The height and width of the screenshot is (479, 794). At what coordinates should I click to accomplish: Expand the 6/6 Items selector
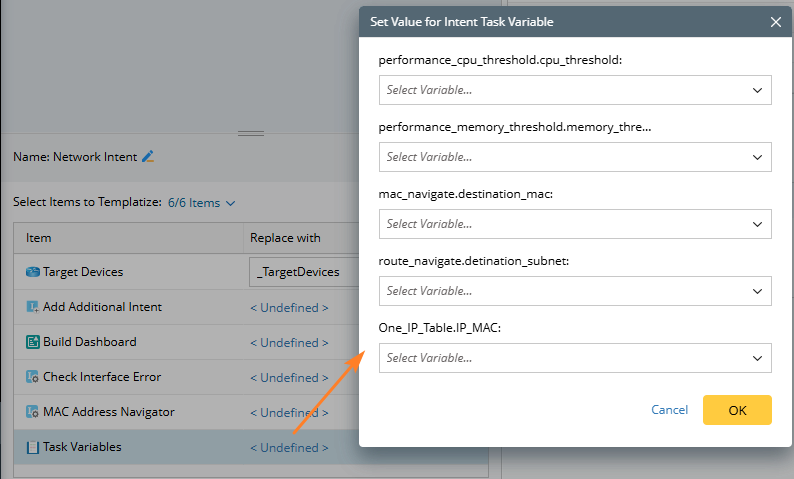pos(200,203)
